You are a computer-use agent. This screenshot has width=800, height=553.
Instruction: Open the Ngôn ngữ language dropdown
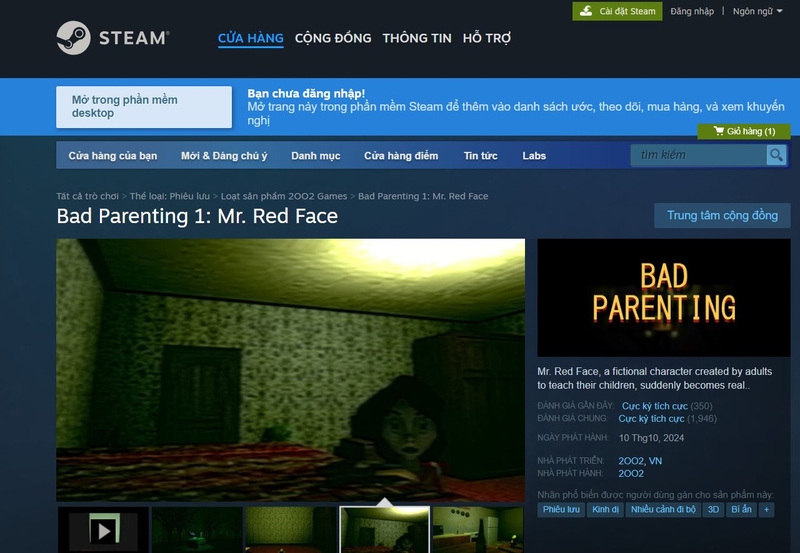tap(757, 11)
